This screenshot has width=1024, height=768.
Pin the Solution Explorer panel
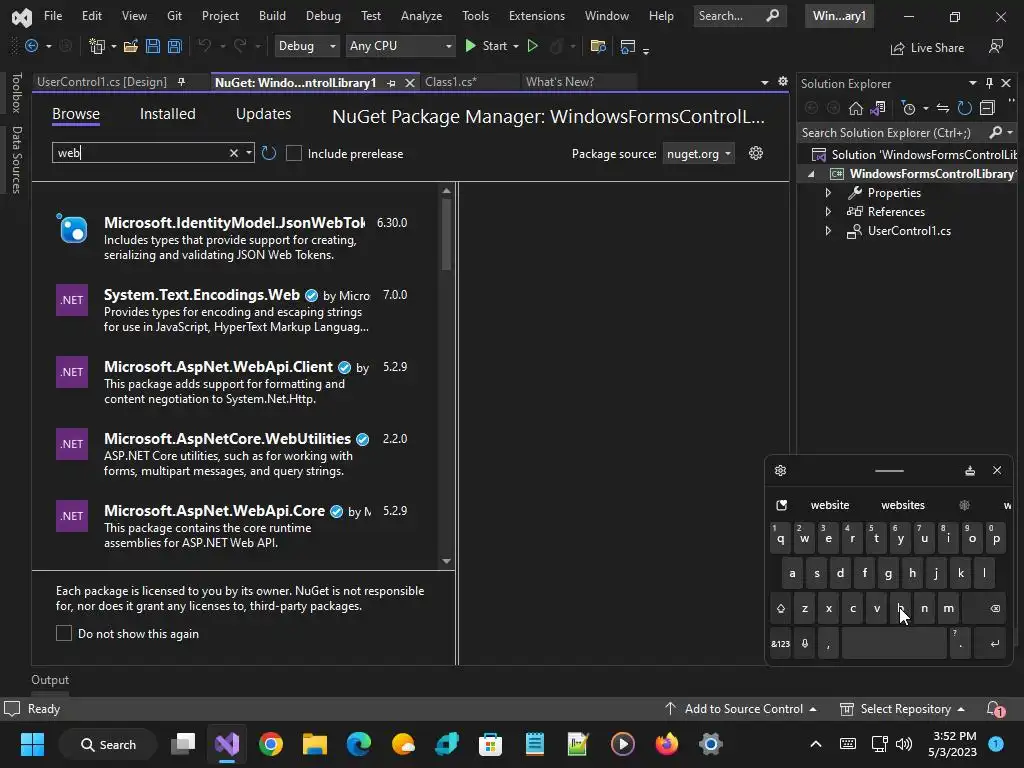click(989, 83)
